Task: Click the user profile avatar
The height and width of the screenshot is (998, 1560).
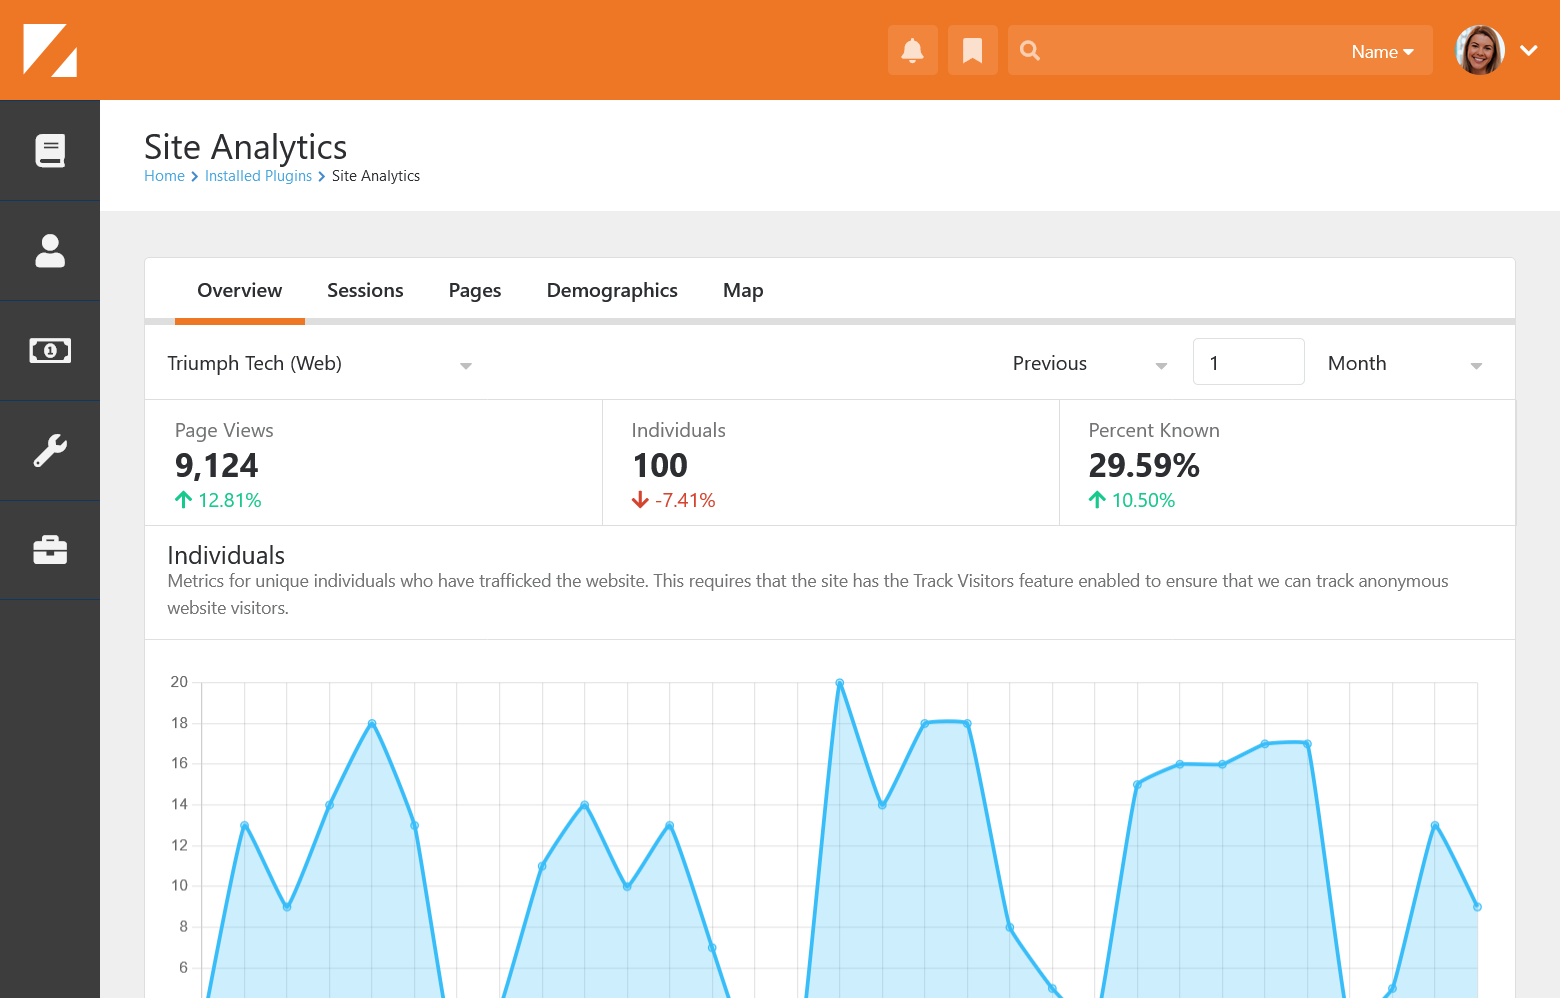Action: point(1480,50)
